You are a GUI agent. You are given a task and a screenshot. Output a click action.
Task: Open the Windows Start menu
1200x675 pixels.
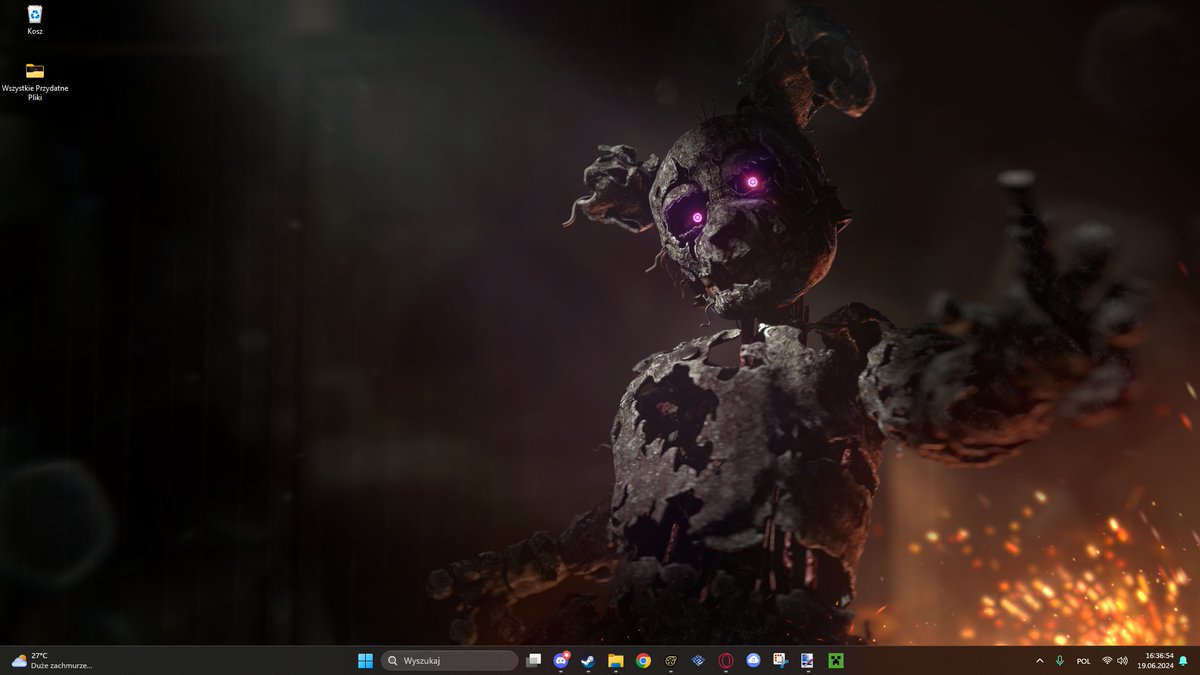pos(365,660)
